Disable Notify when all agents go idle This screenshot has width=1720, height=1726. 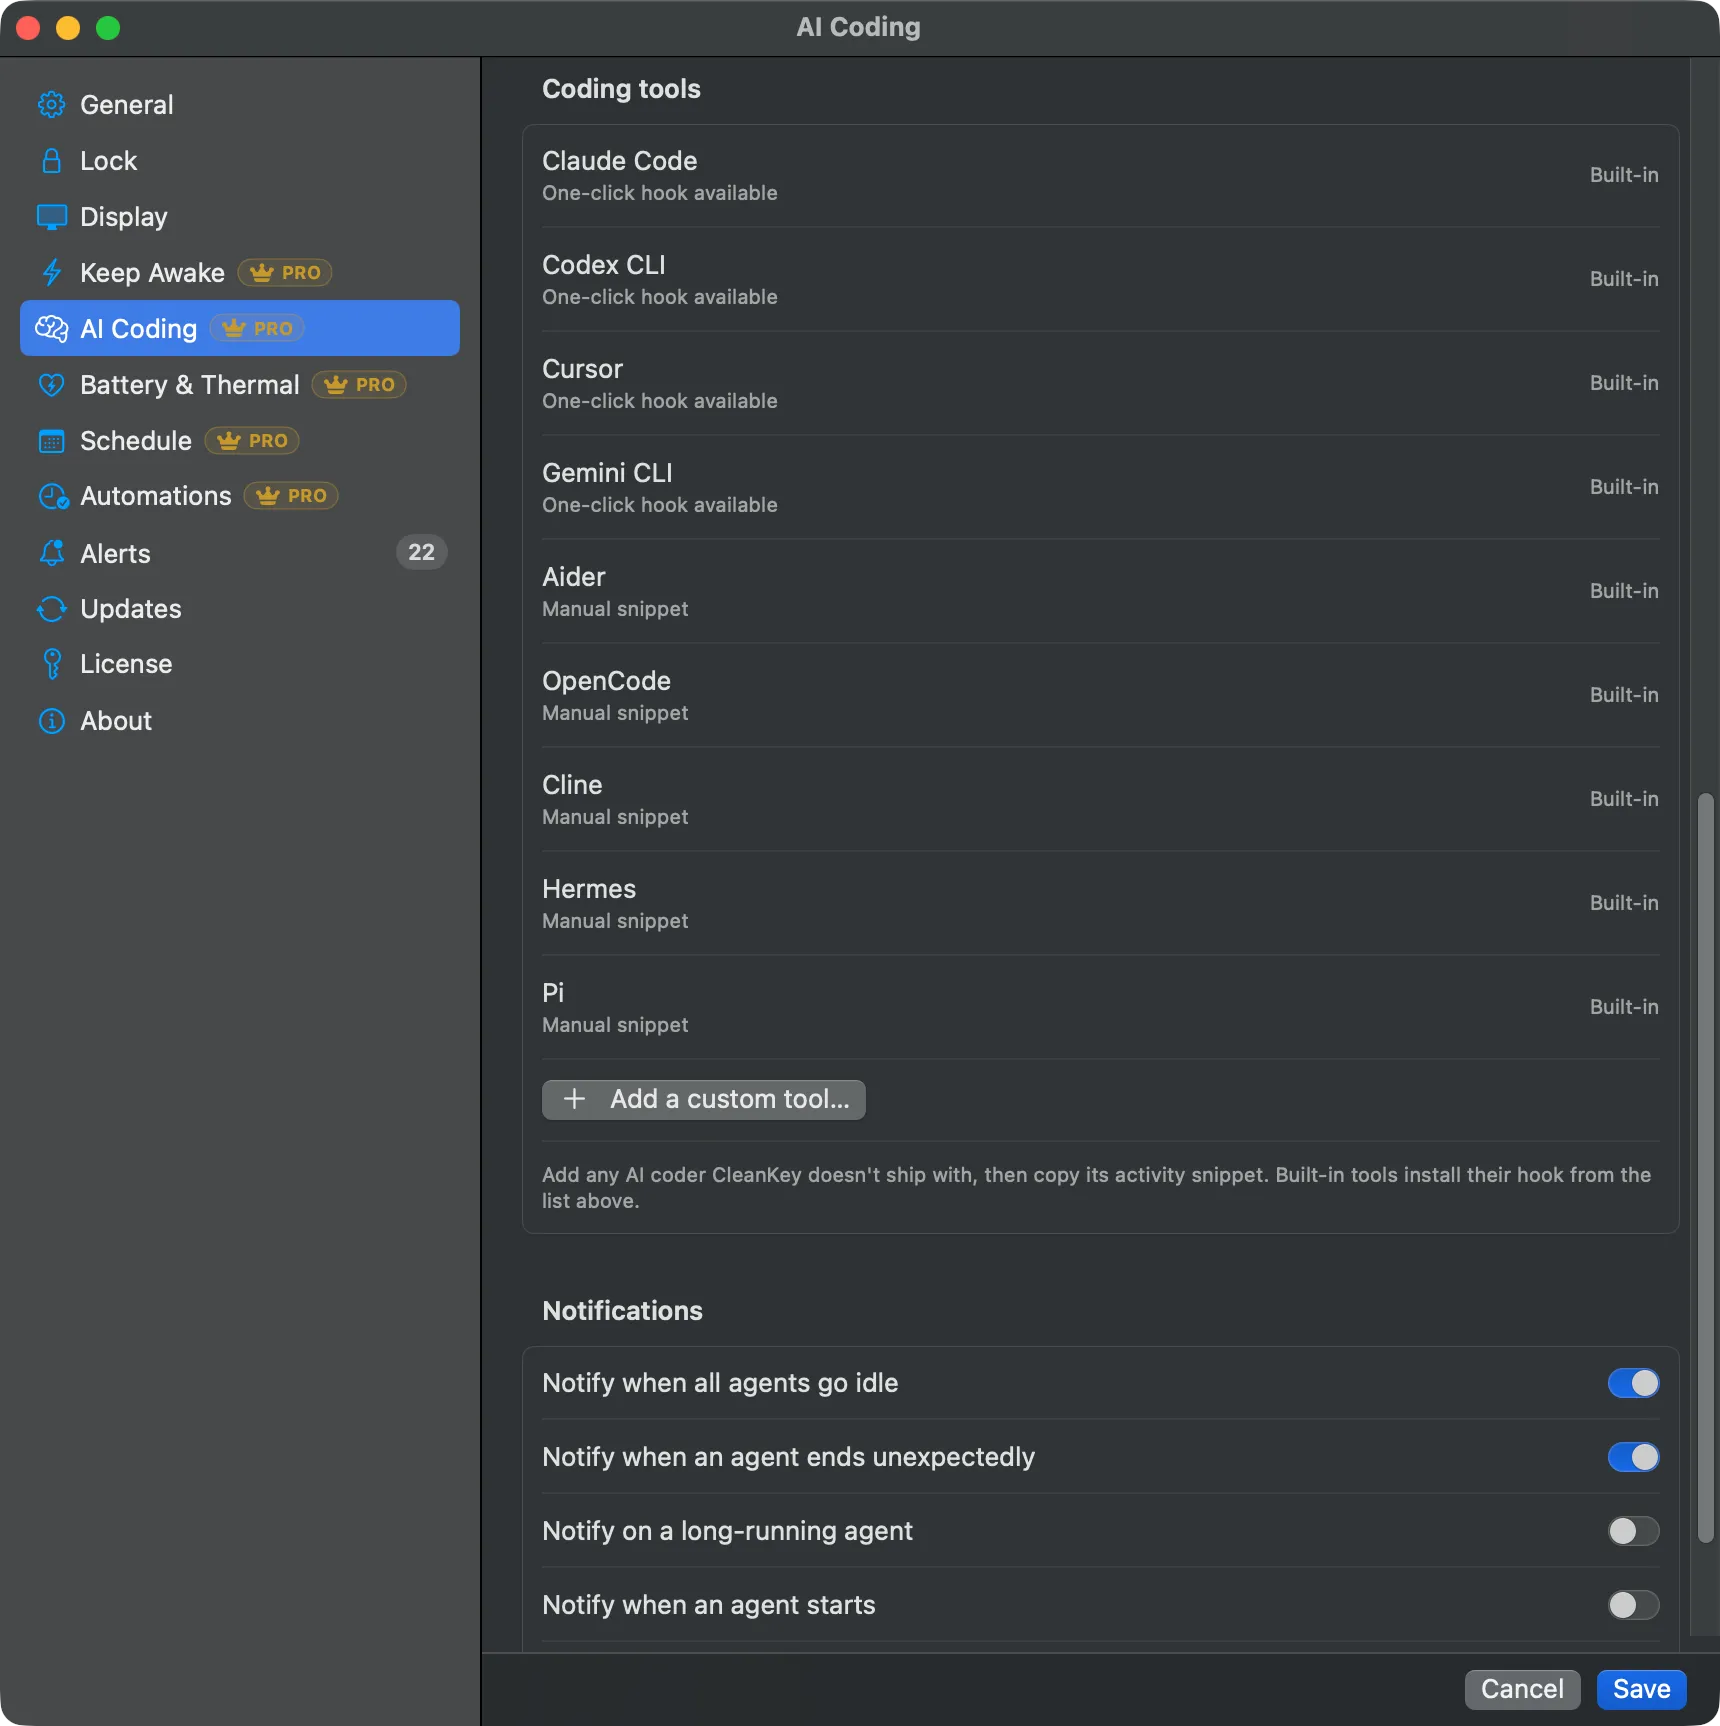tap(1633, 1383)
